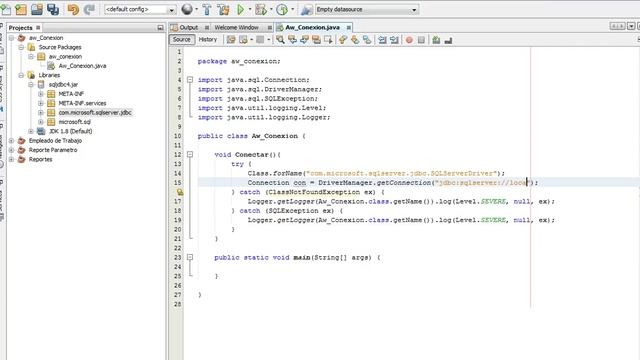Open the default config combo box
Image resolution: width=640 pixels, height=360 pixels.
click(x=140, y=9)
